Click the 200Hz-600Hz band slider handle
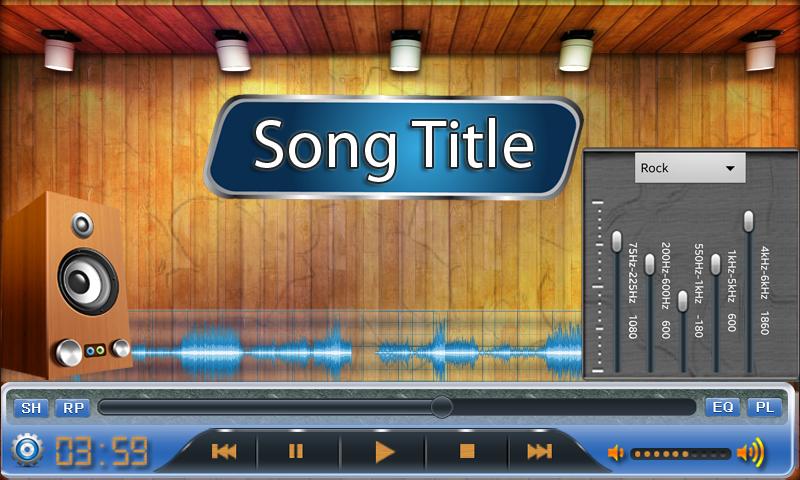Screen dimensions: 800x480 click(x=650, y=264)
